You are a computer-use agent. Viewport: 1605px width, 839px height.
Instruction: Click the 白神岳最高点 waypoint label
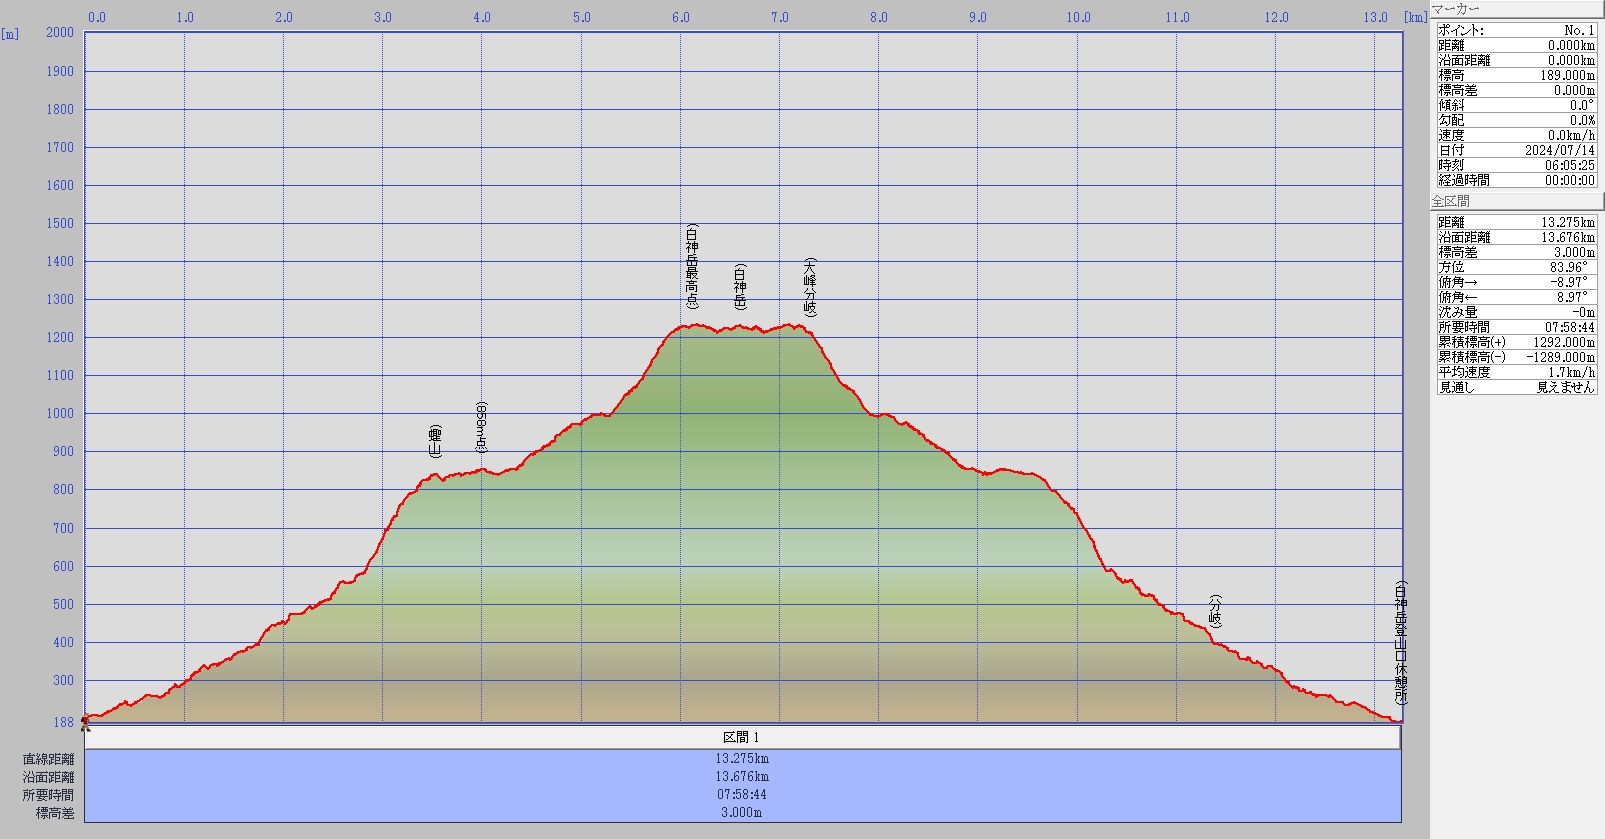691,267
